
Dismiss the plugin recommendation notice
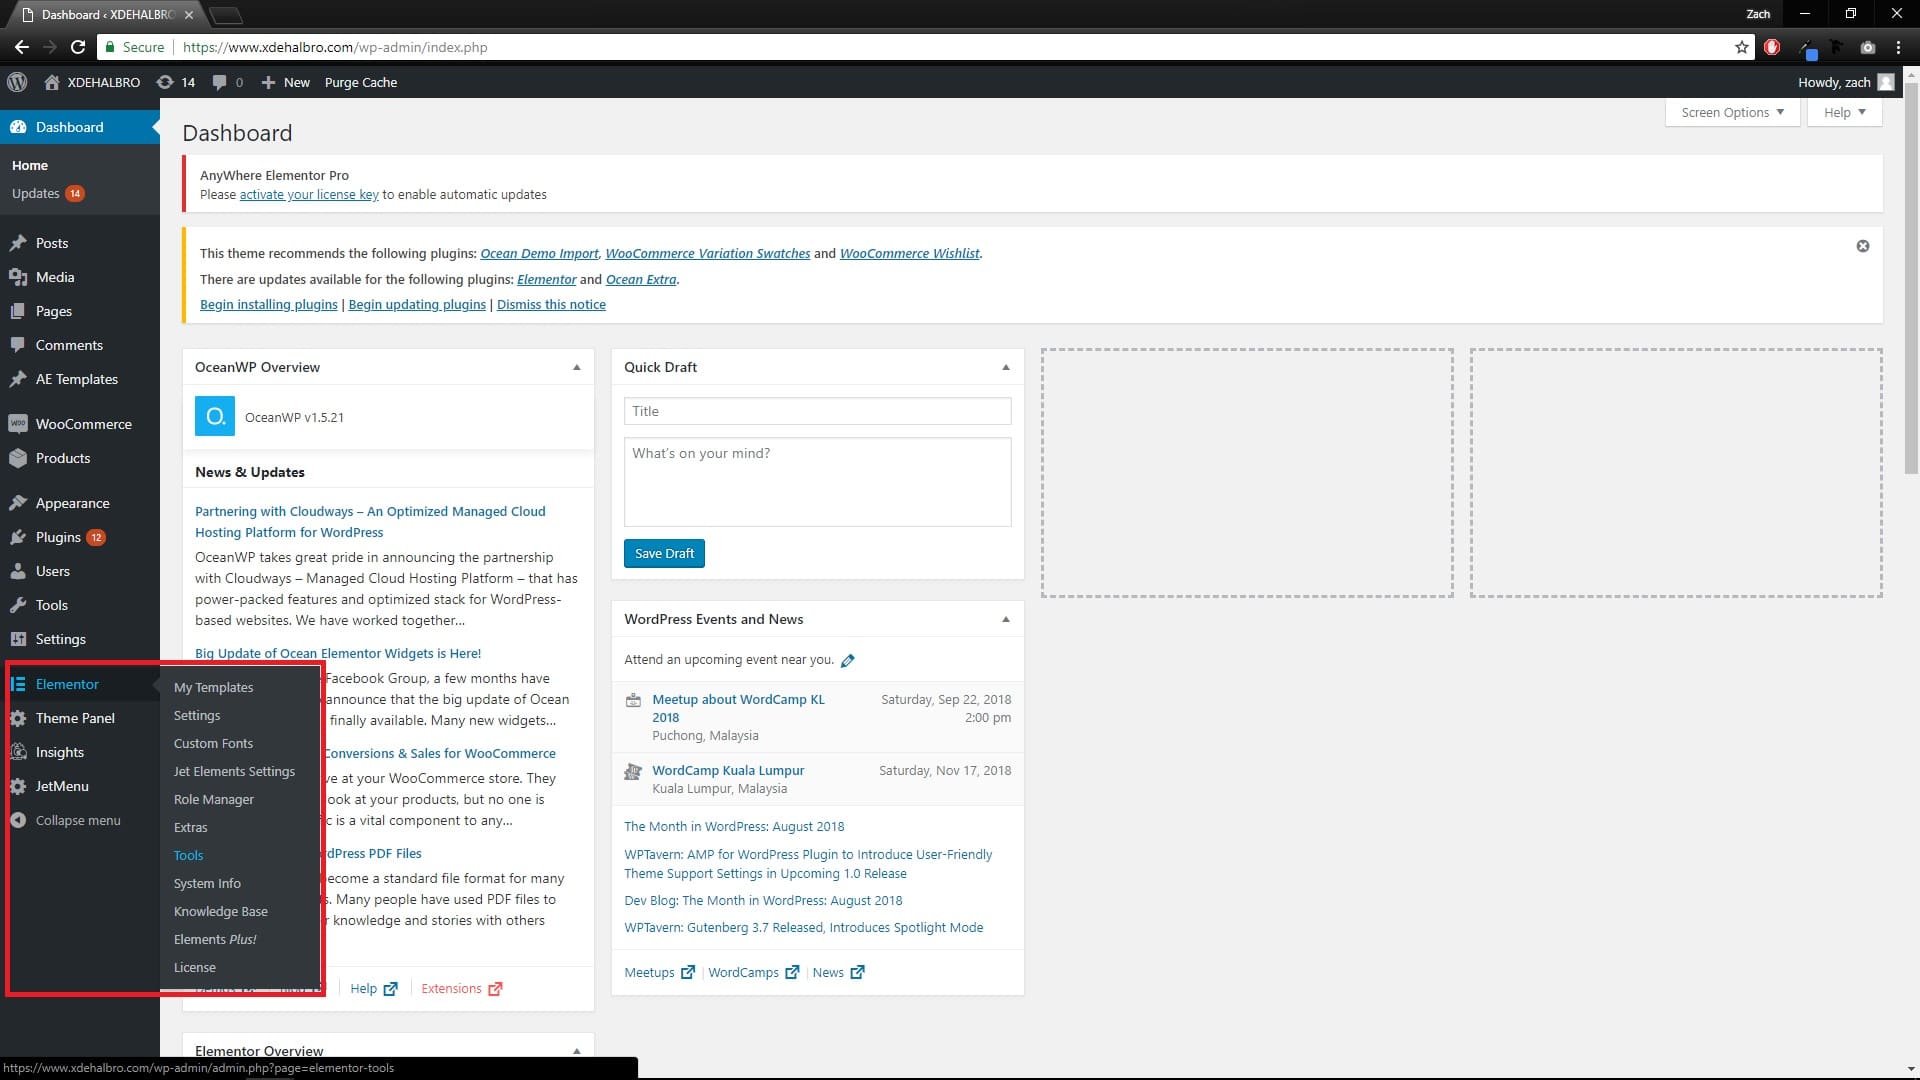coord(1863,246)
